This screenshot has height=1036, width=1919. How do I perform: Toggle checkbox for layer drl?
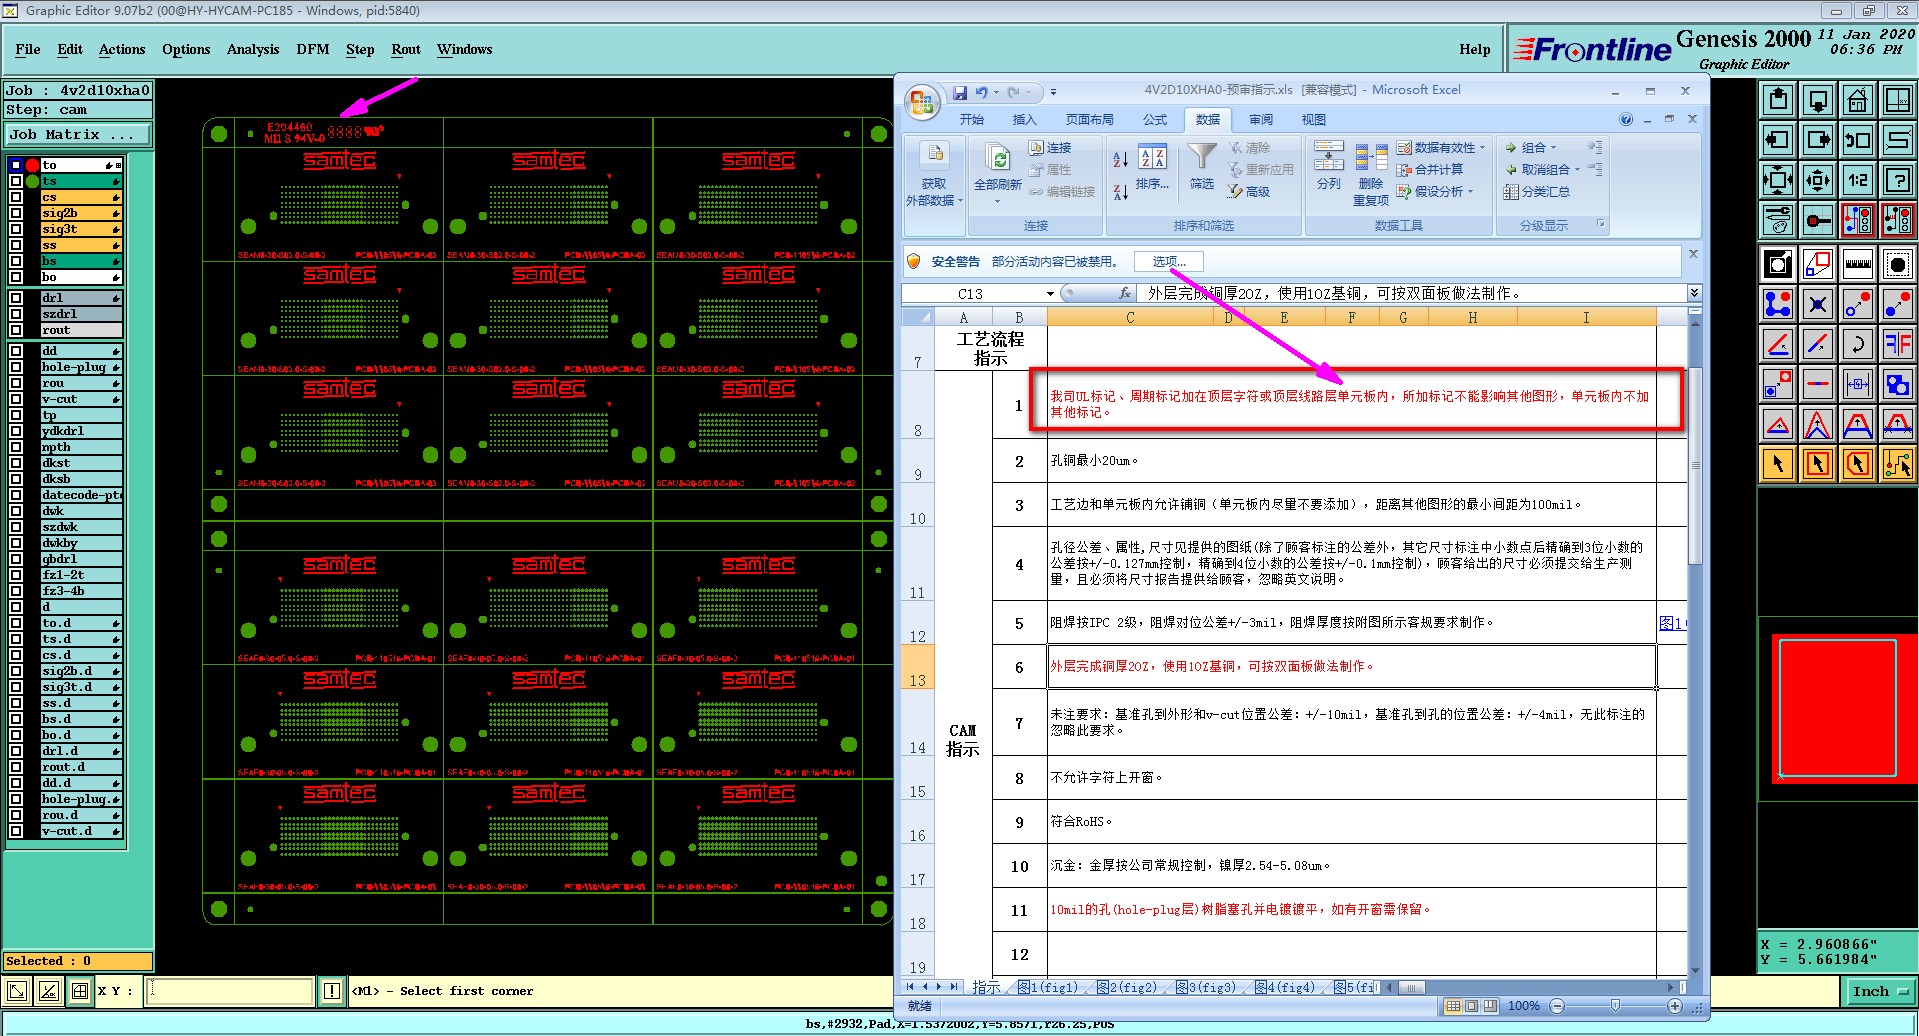pos(16,298)
